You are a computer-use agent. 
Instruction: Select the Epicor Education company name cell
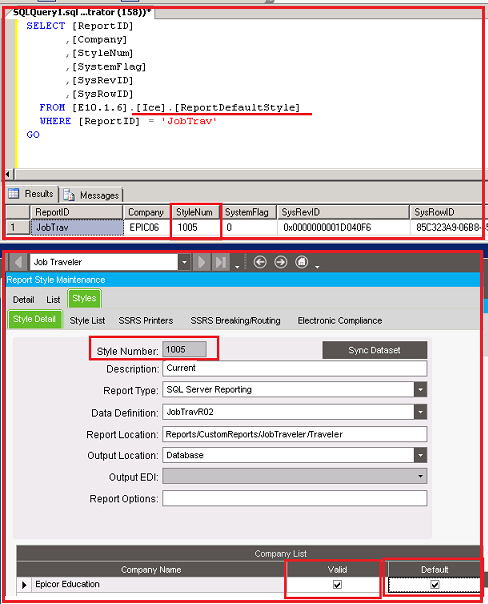point(159,585)
